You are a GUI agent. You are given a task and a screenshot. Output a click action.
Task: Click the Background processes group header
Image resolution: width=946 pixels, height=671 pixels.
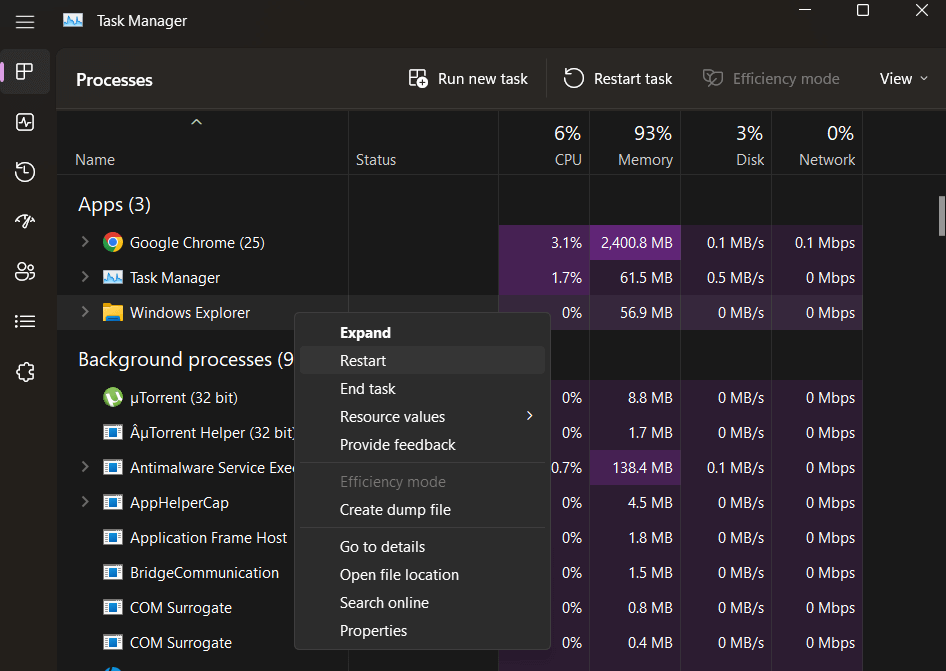[186, 360]
